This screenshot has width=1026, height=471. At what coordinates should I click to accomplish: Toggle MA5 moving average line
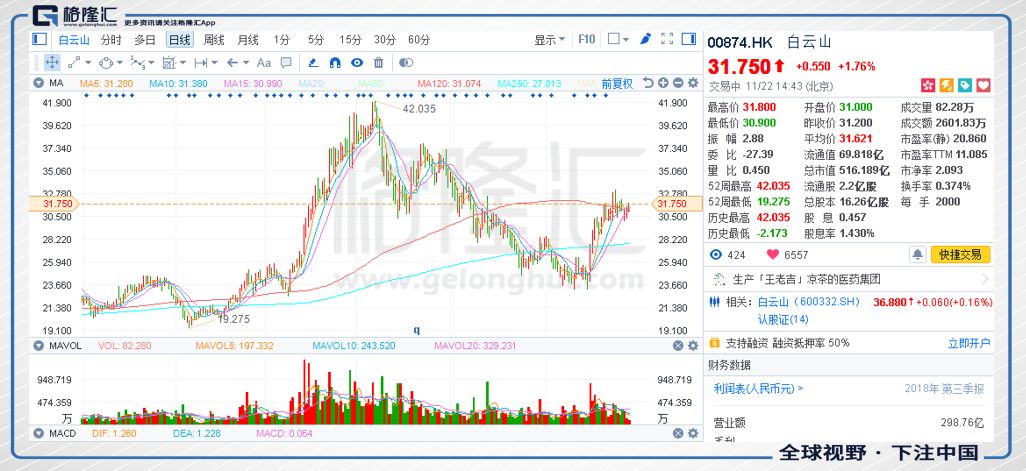(106, 84)
